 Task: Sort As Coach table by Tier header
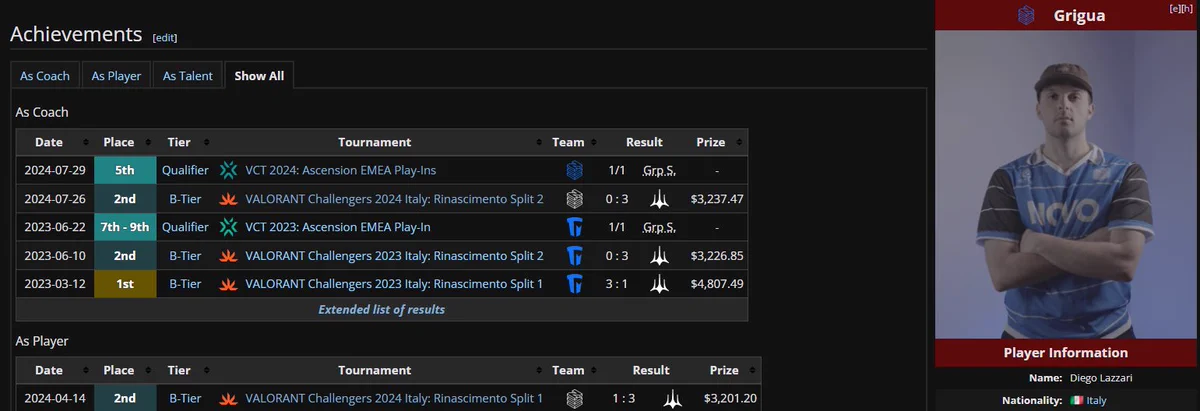coord(186,142)
